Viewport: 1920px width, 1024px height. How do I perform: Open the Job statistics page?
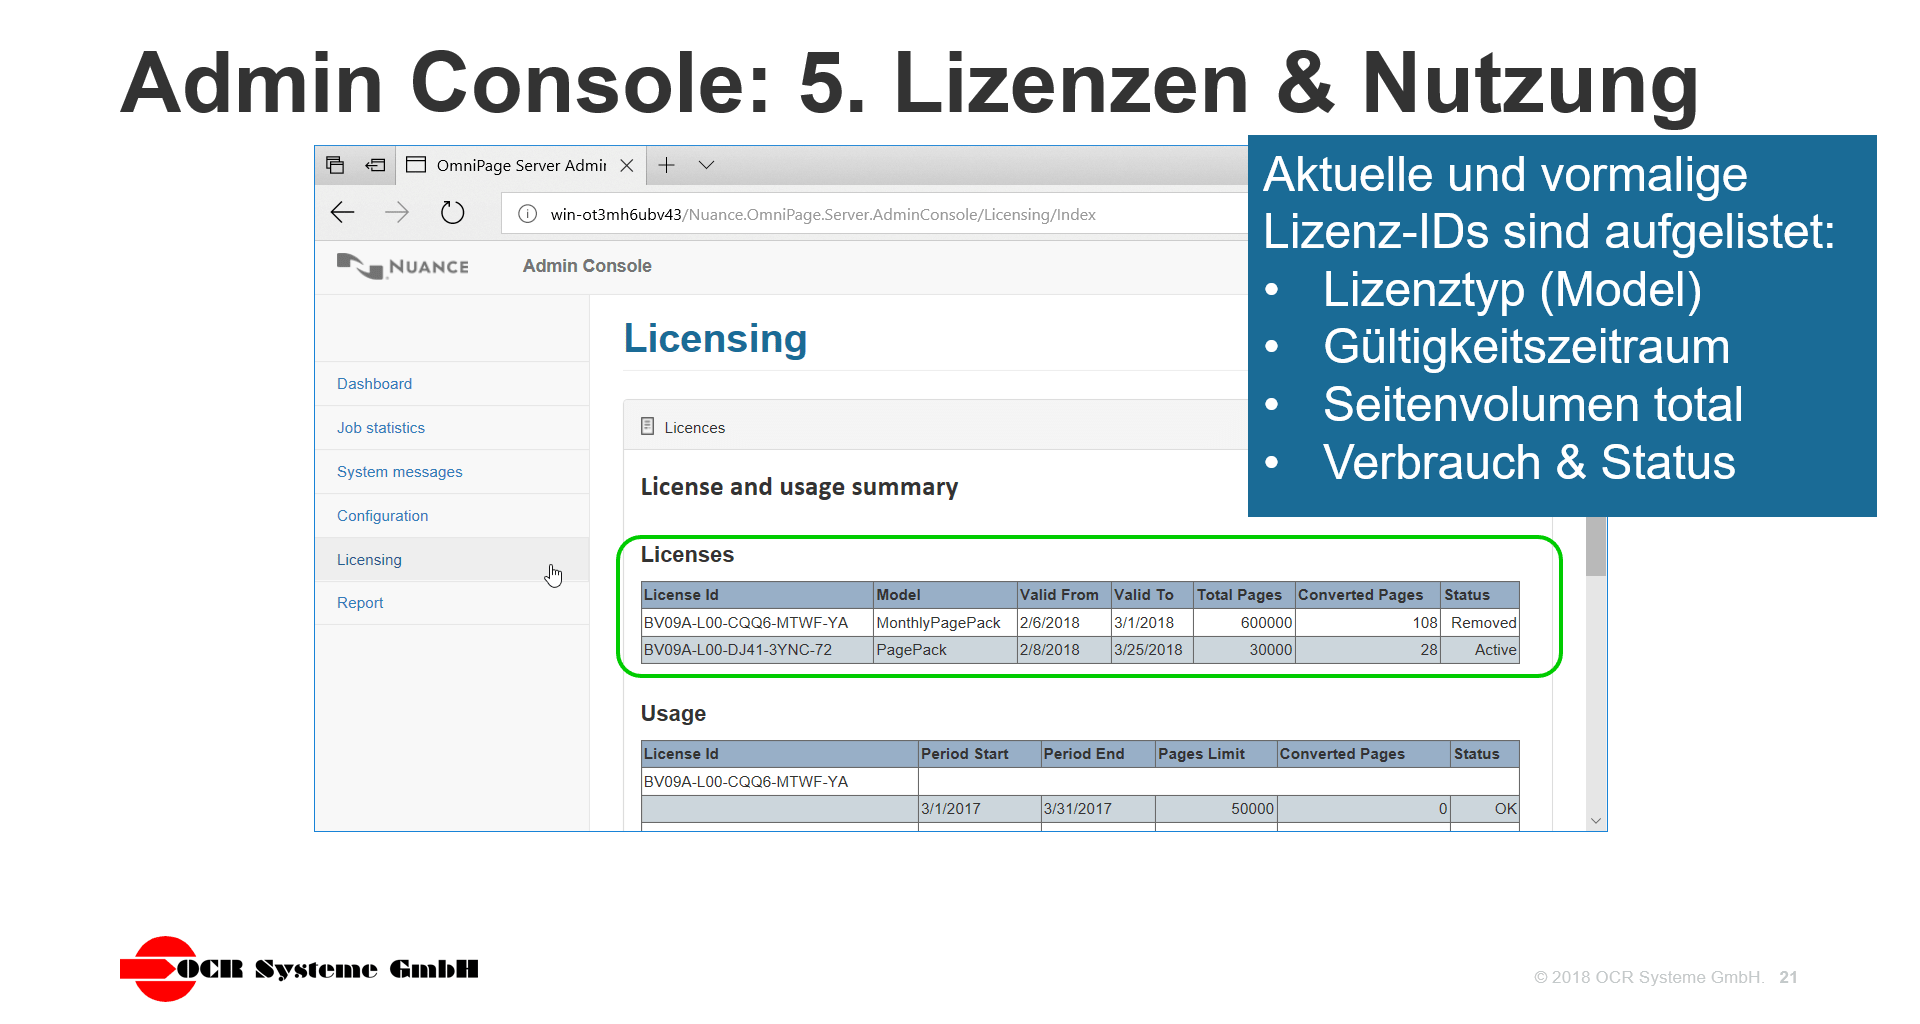click(380, 427)
